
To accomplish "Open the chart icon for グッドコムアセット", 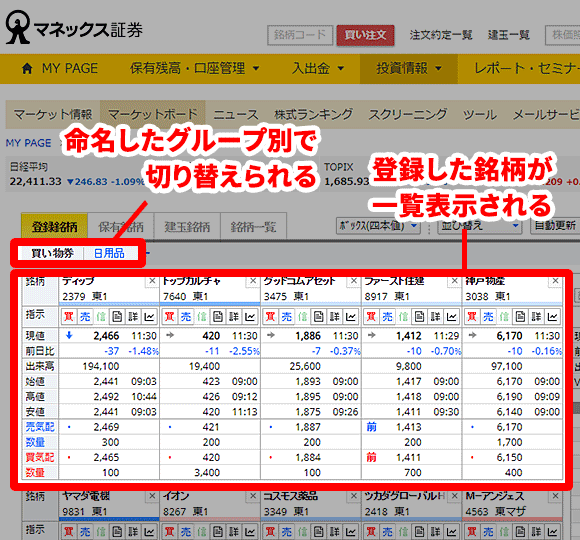I will [351, 317].
